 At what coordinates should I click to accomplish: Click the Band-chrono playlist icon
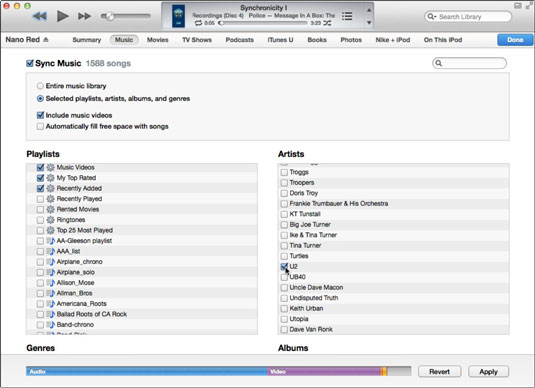[x=50, y=325]
